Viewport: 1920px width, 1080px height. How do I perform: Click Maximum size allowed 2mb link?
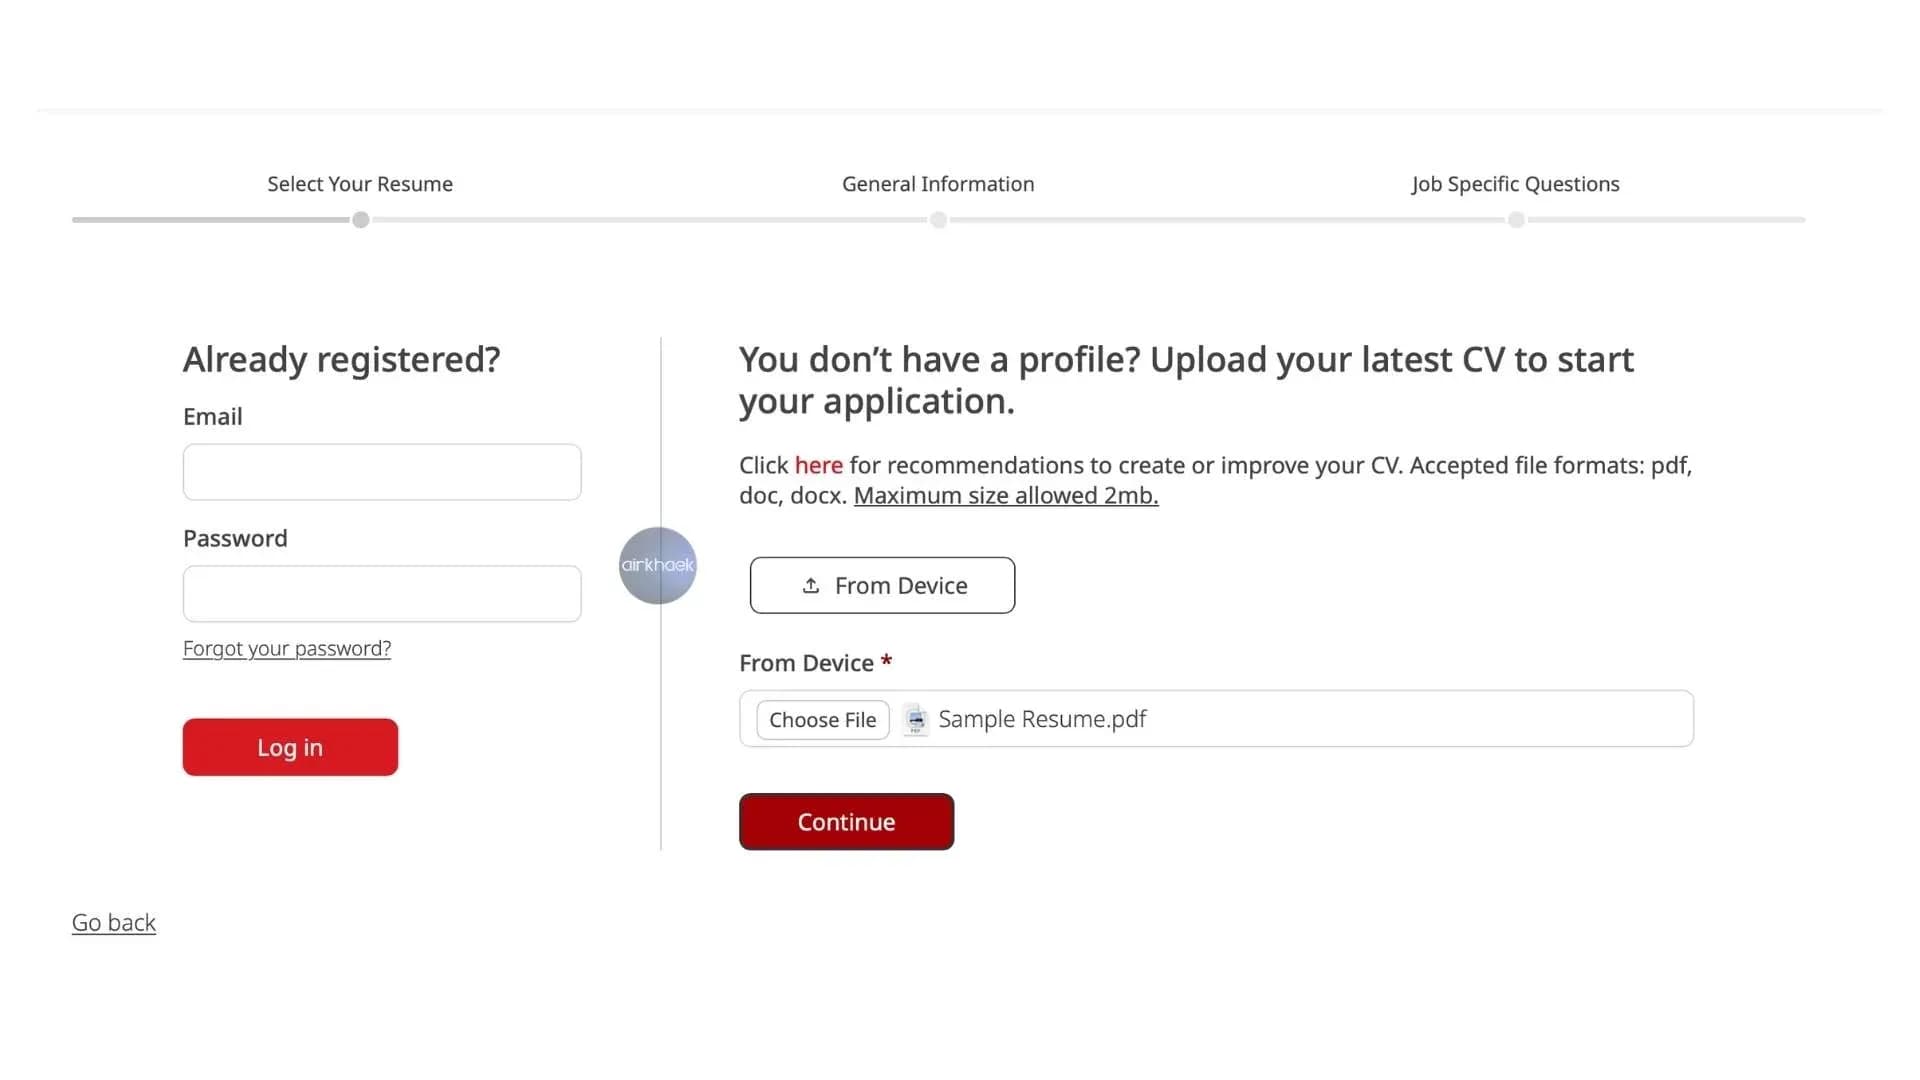[1005, 495]
